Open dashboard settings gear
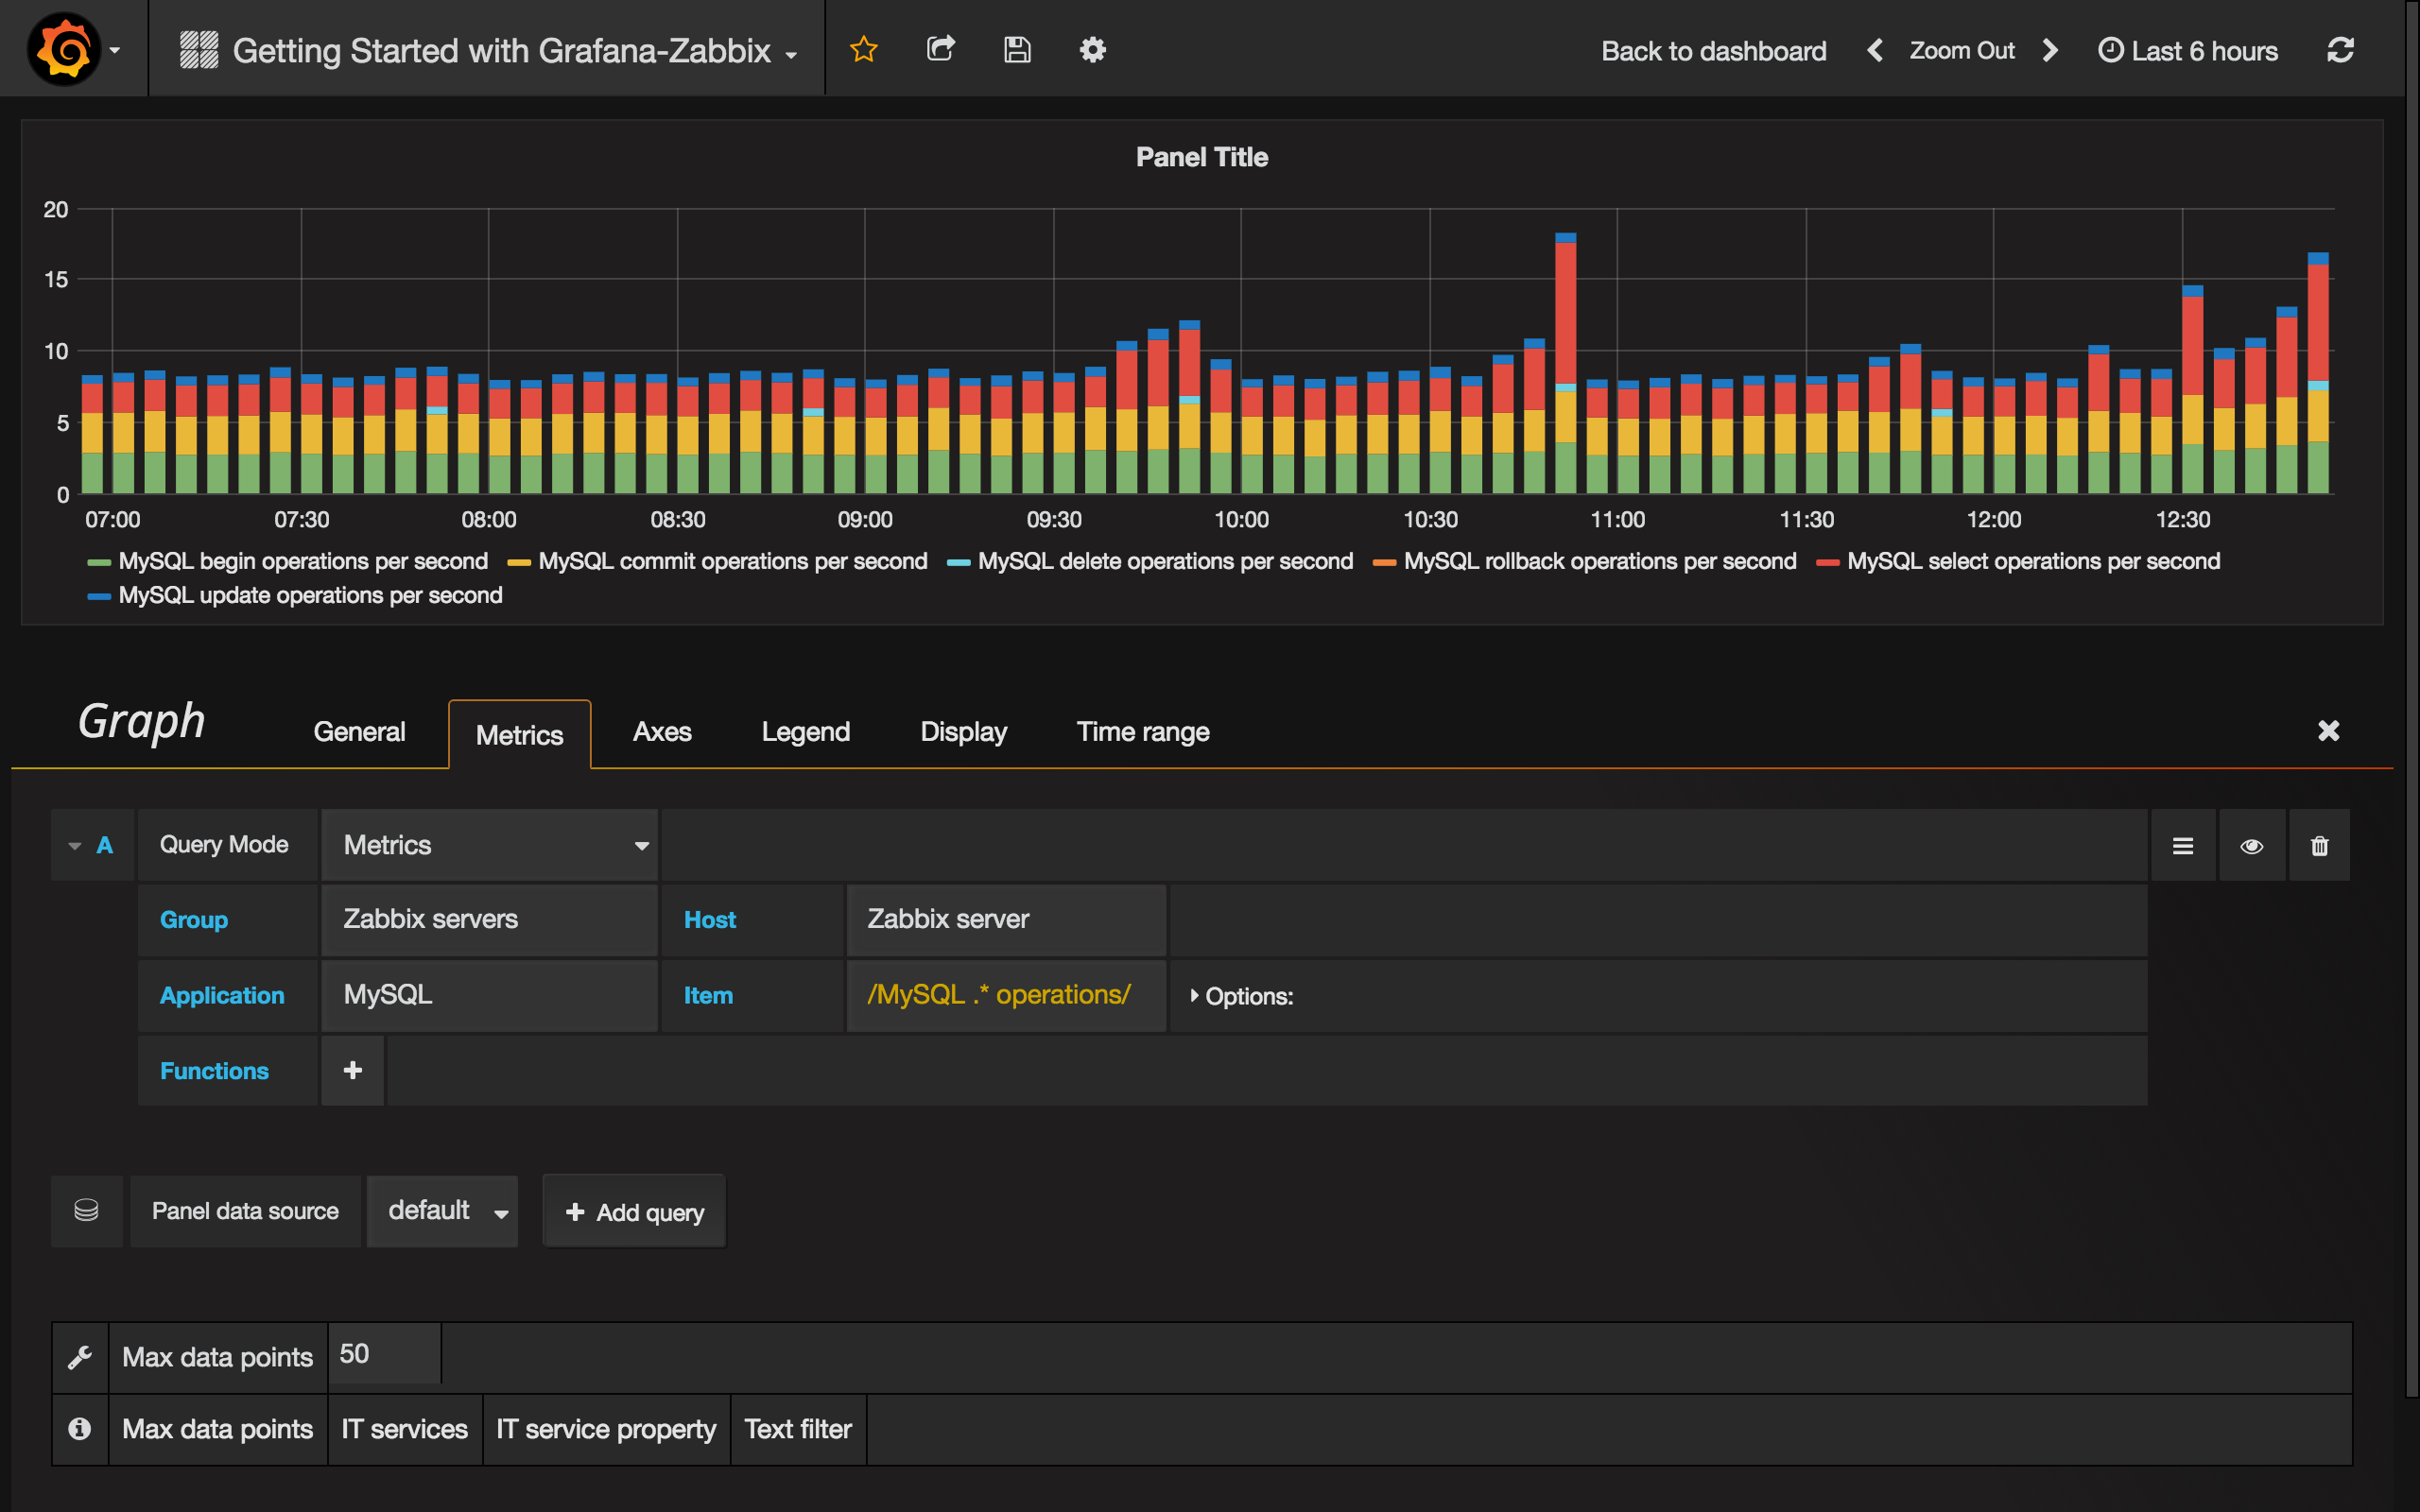This screenshot has height=1512, width=2420. pyautogui.click(x=1092, y=49)
